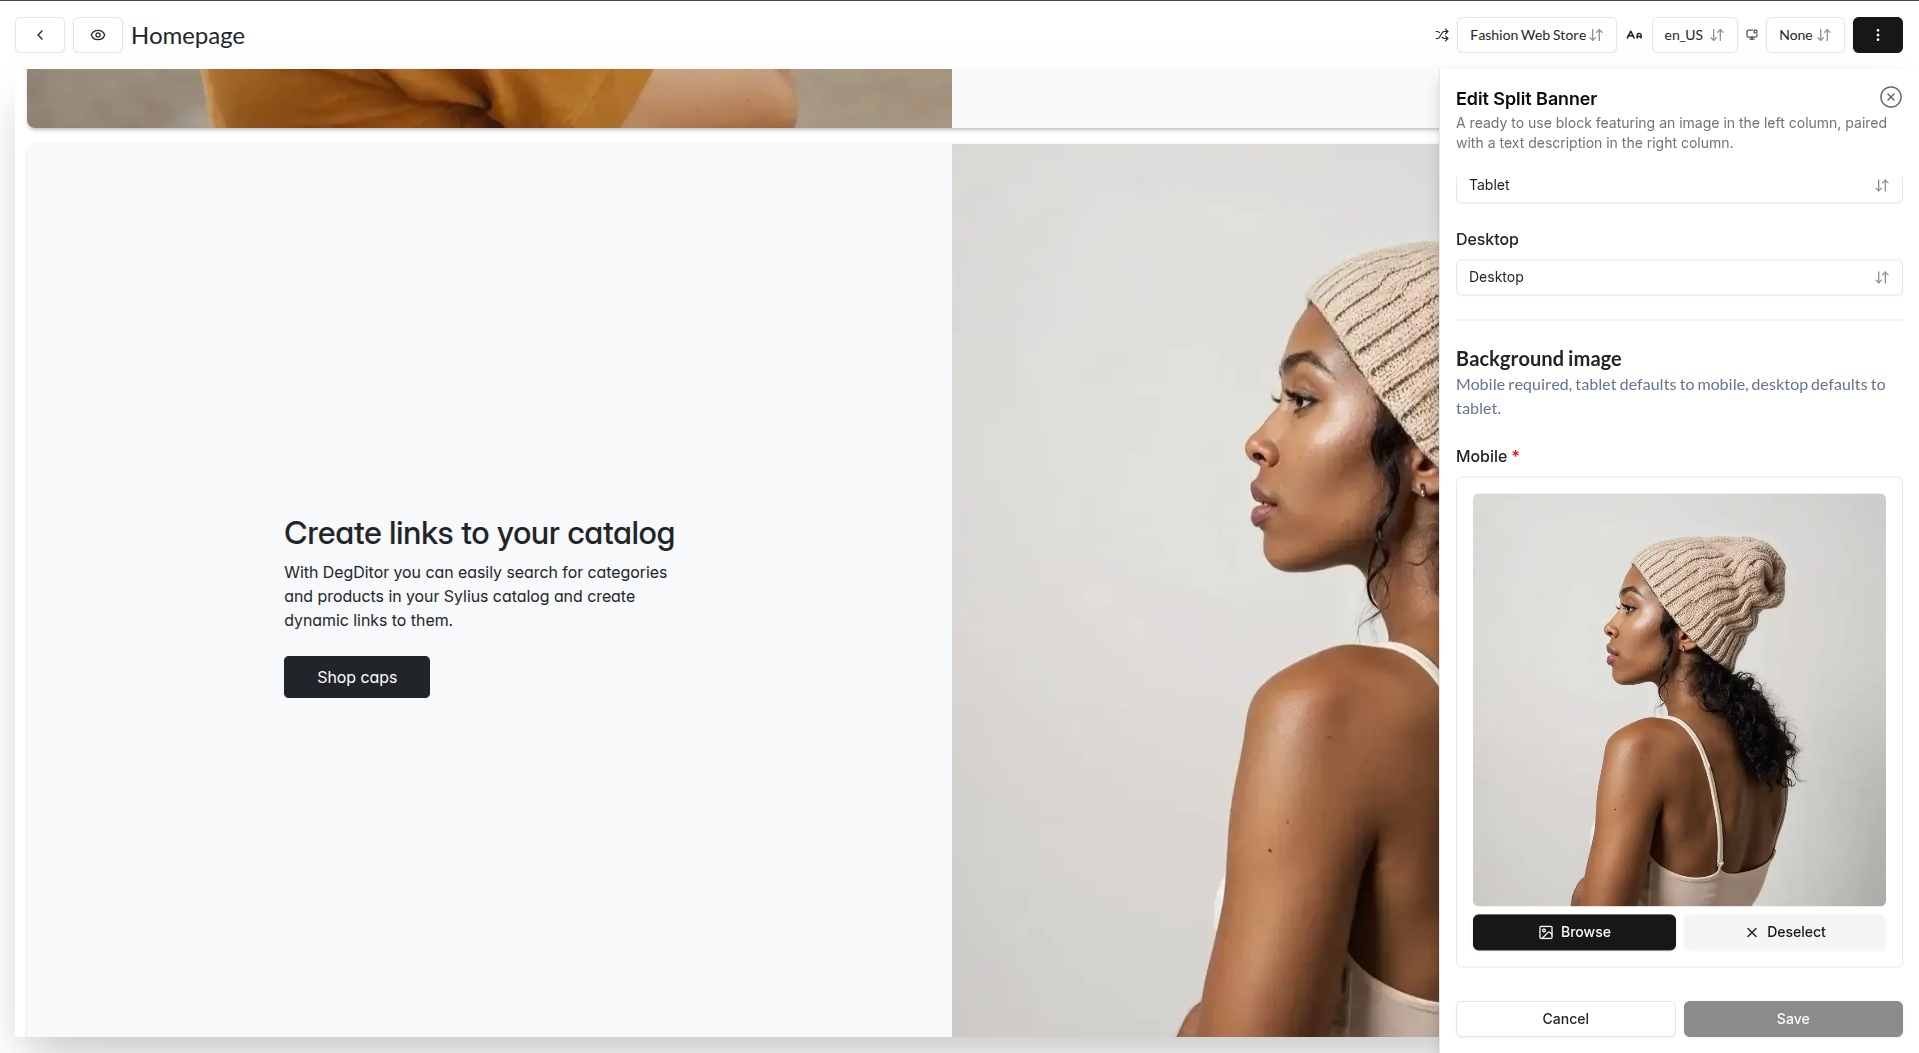1919x1053 pixels.
Task: Click the Shop caps button in preview
Action: (x=357, y=677)
